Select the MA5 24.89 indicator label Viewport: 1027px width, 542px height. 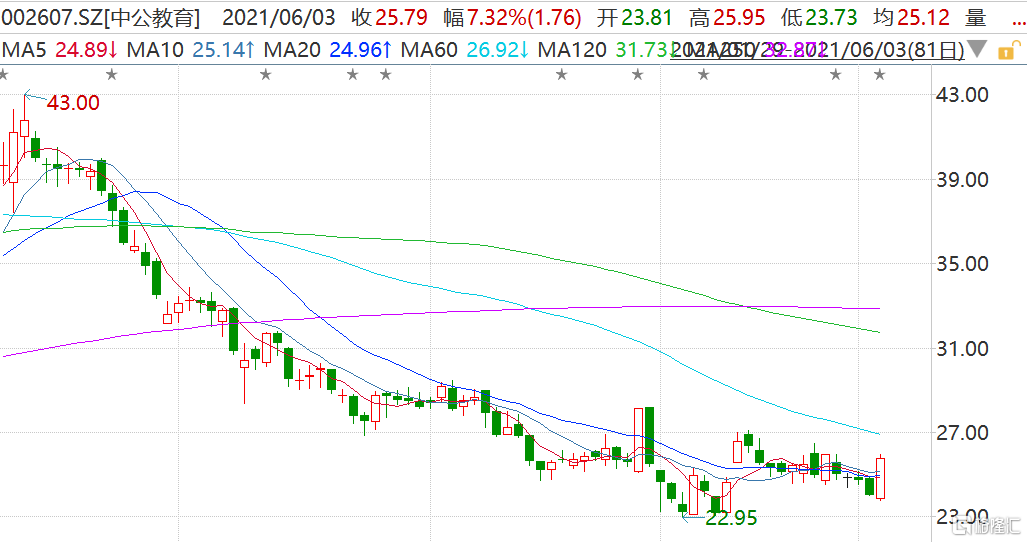60,50
